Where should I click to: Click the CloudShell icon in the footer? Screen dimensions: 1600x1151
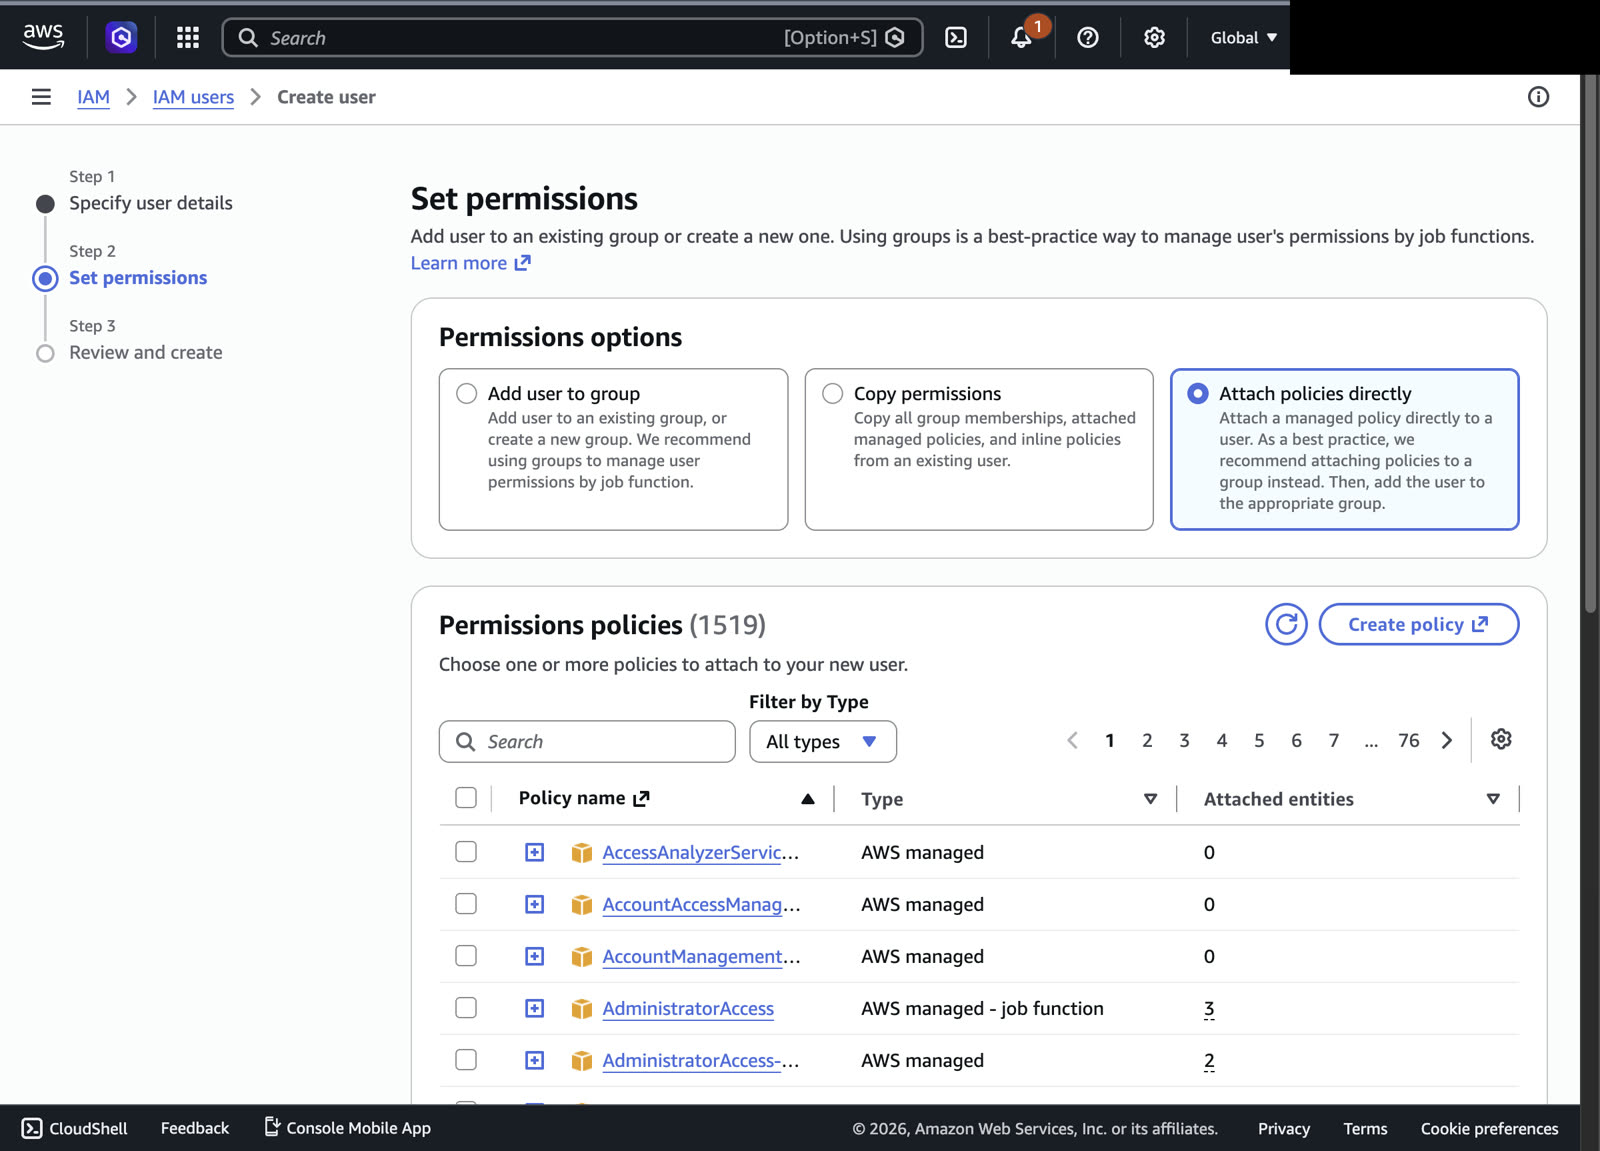[32, 1128]
